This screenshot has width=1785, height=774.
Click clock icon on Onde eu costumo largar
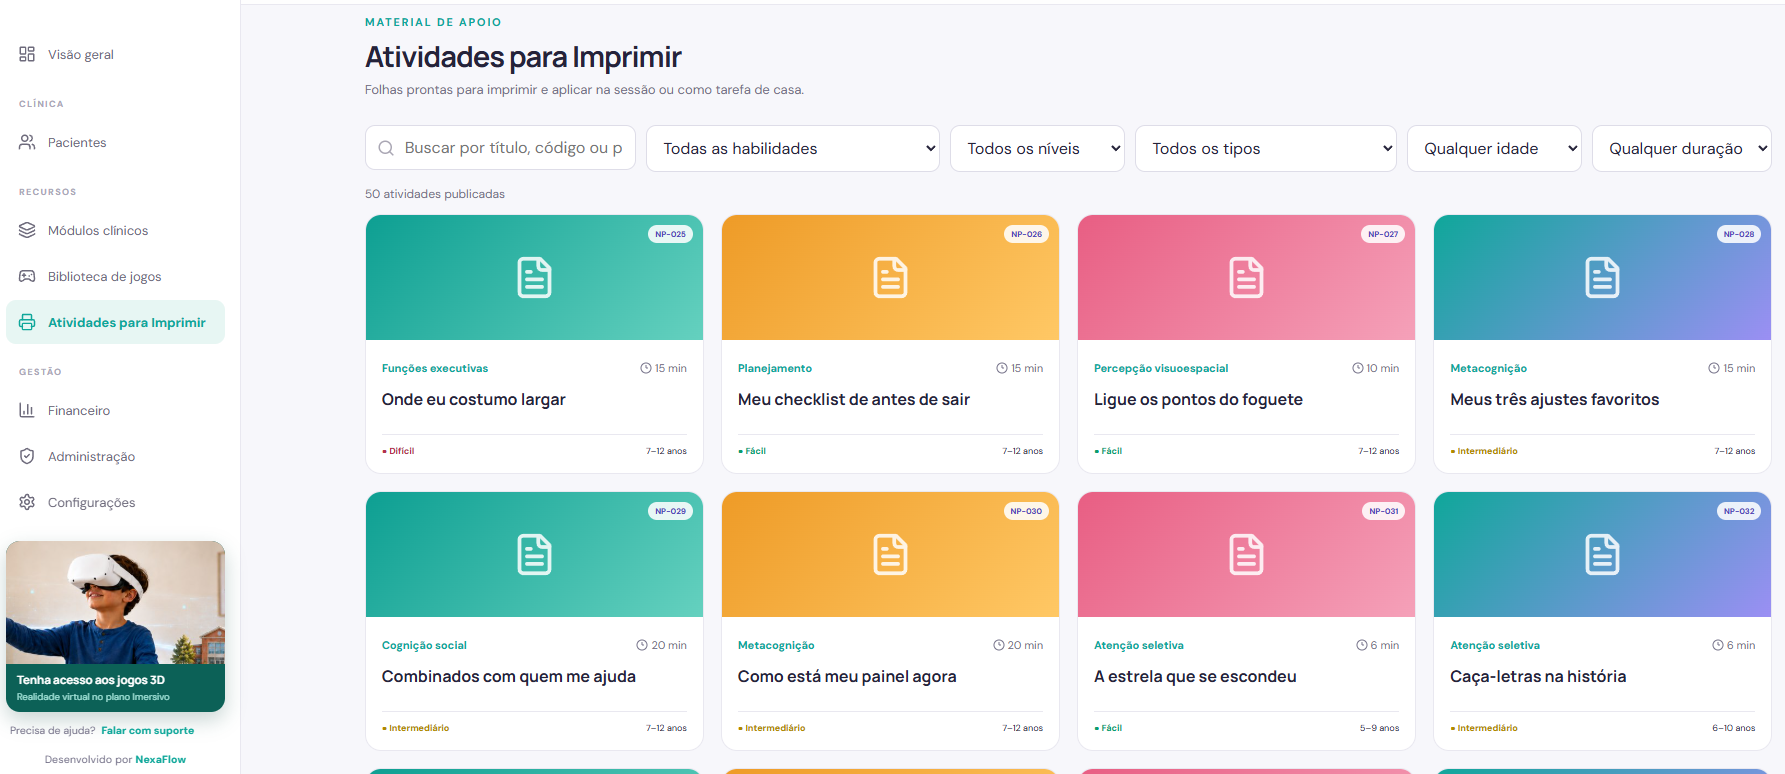coord(646,368)
